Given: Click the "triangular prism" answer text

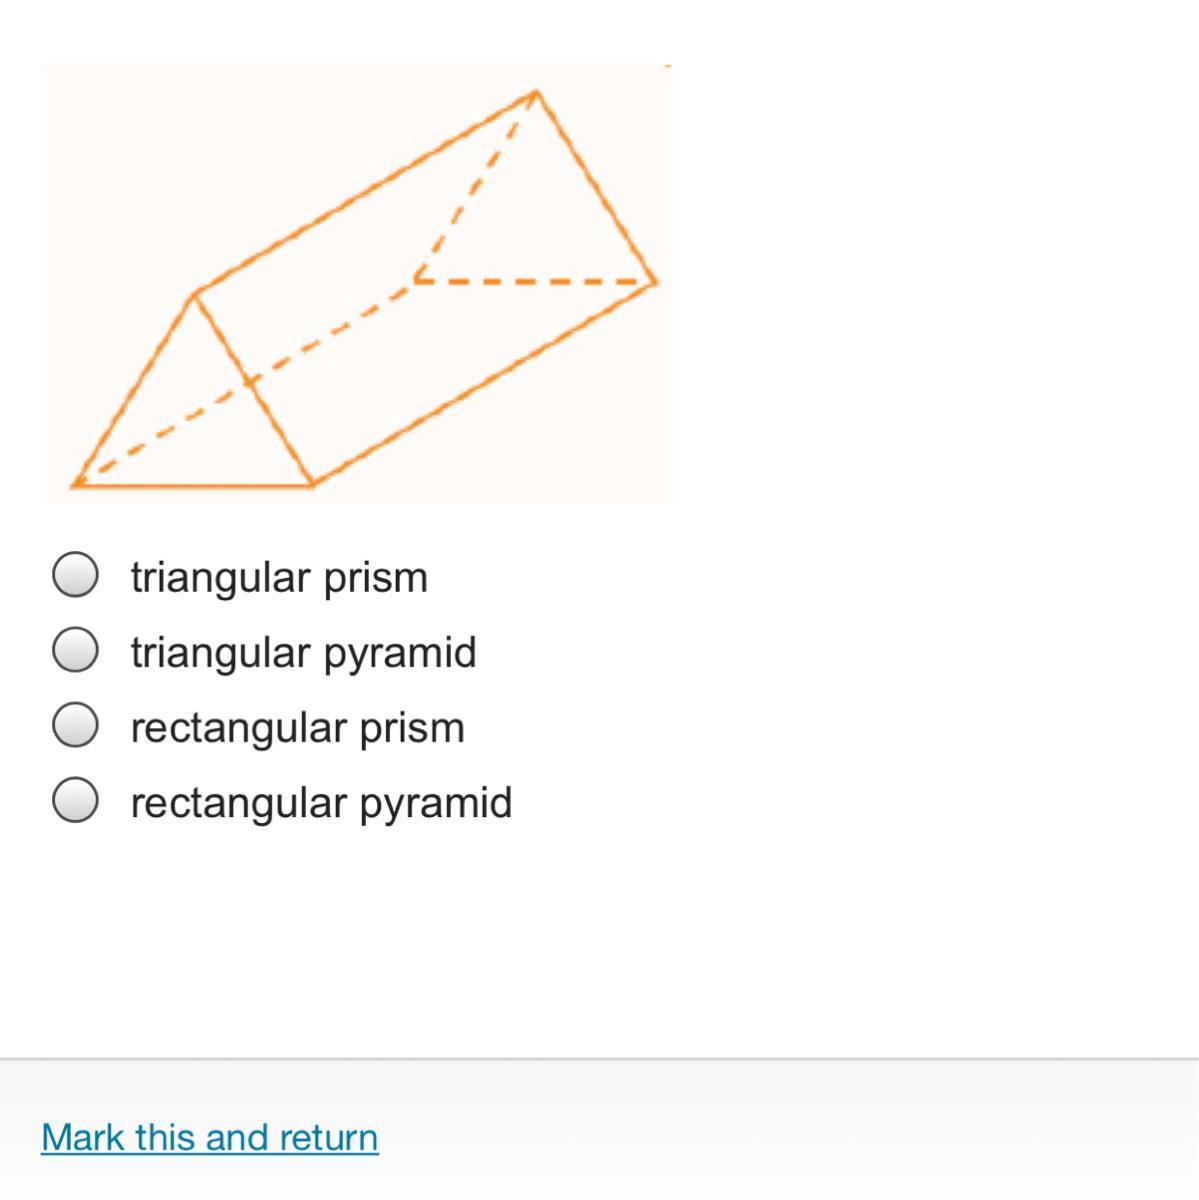Looking at the screenshot, I should pyautogui.click(x=279, y=577).
